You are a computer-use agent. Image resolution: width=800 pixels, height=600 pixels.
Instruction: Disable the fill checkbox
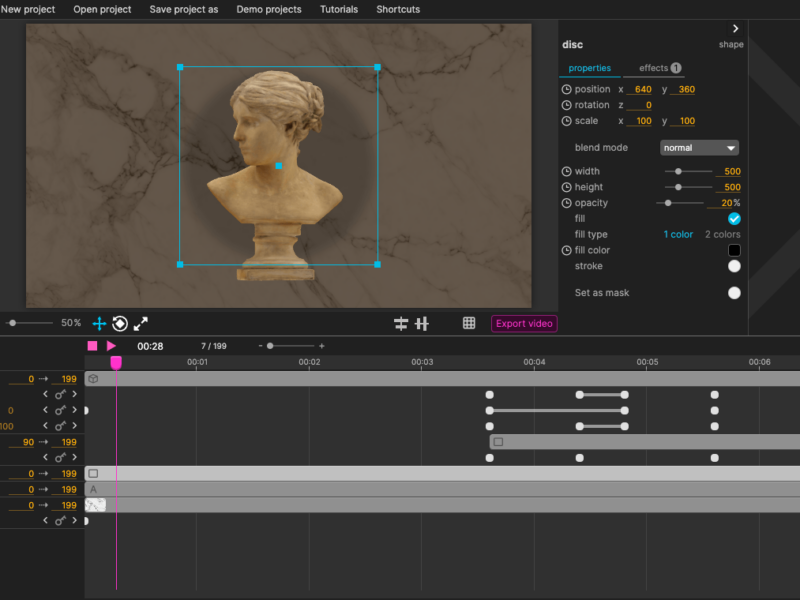(734, 219)
